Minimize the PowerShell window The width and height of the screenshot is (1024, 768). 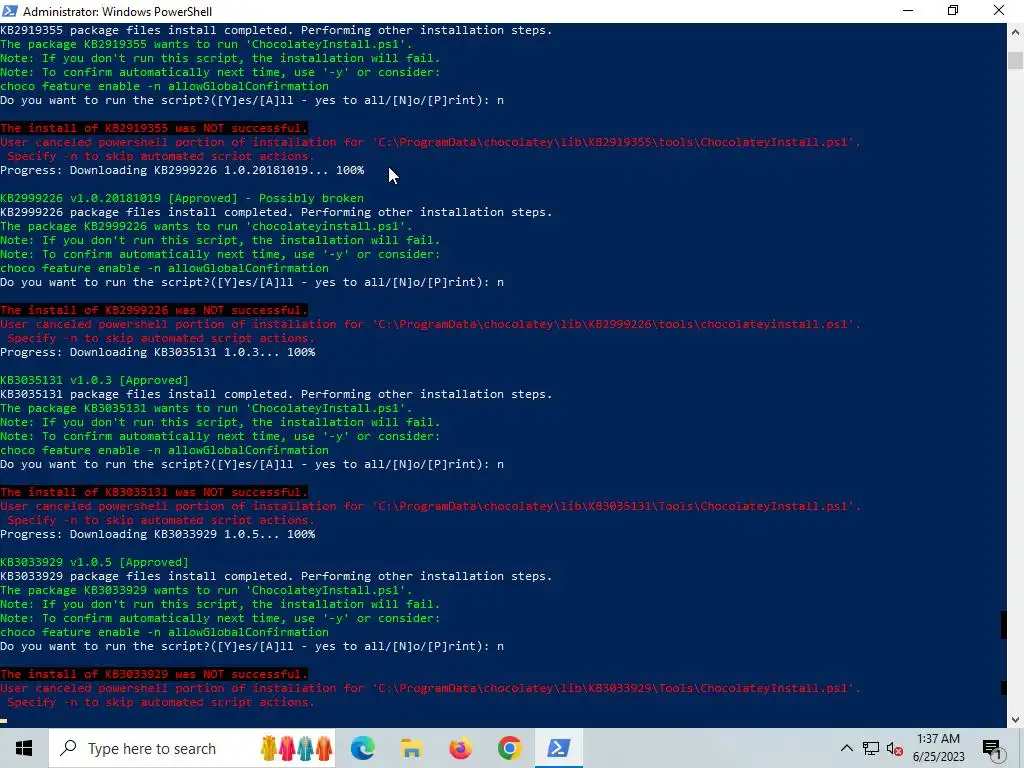click(x=908, y=11)
